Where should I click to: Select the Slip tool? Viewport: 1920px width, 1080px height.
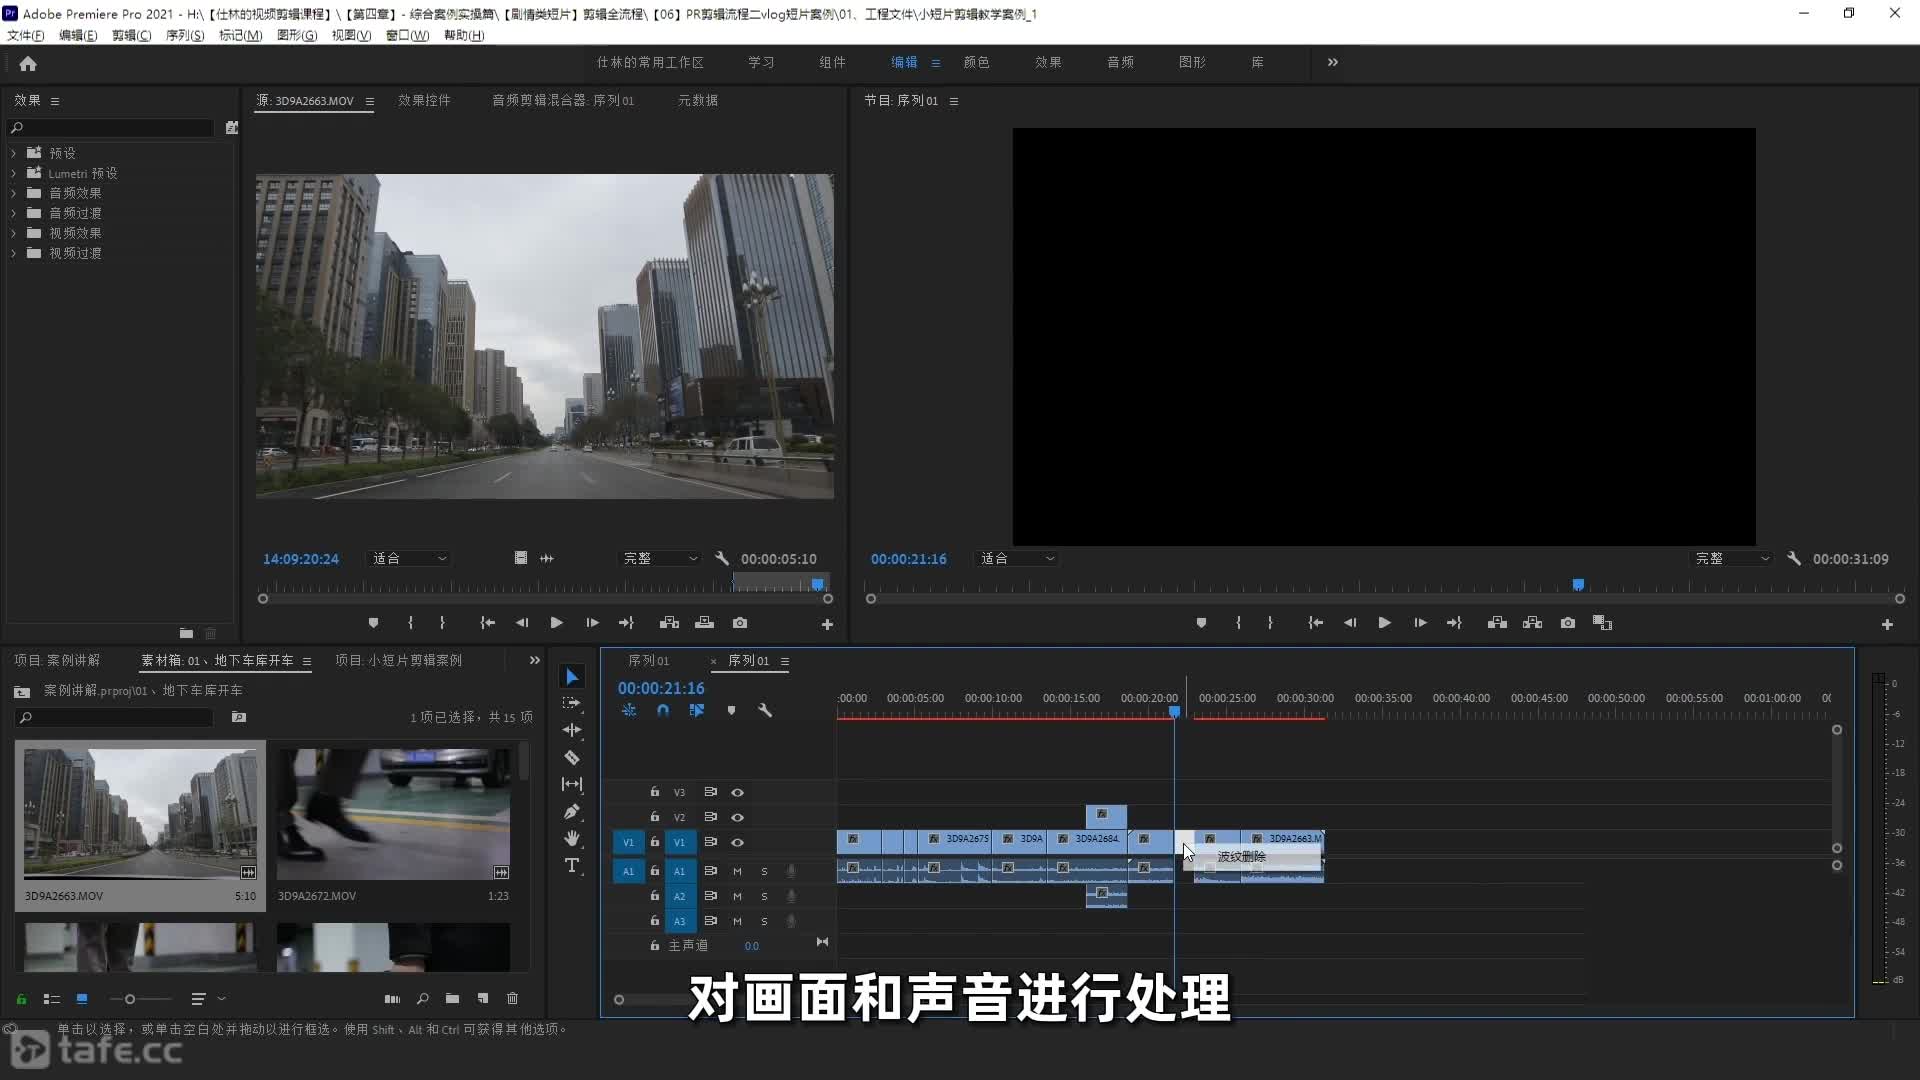pyautogui.click(x=572, y=784)
